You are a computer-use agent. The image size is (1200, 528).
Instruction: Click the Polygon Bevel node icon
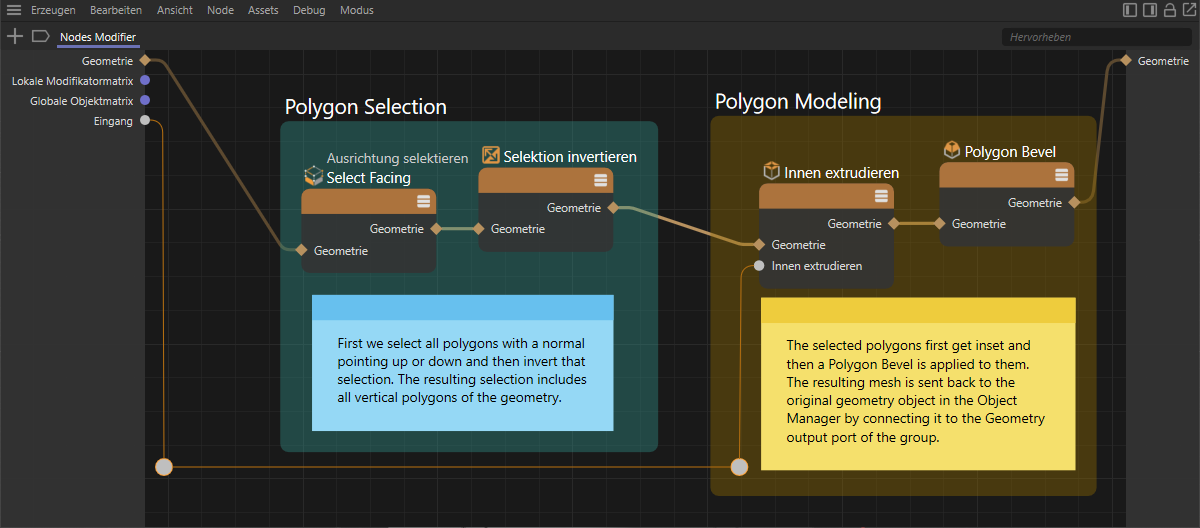(952, 150)
